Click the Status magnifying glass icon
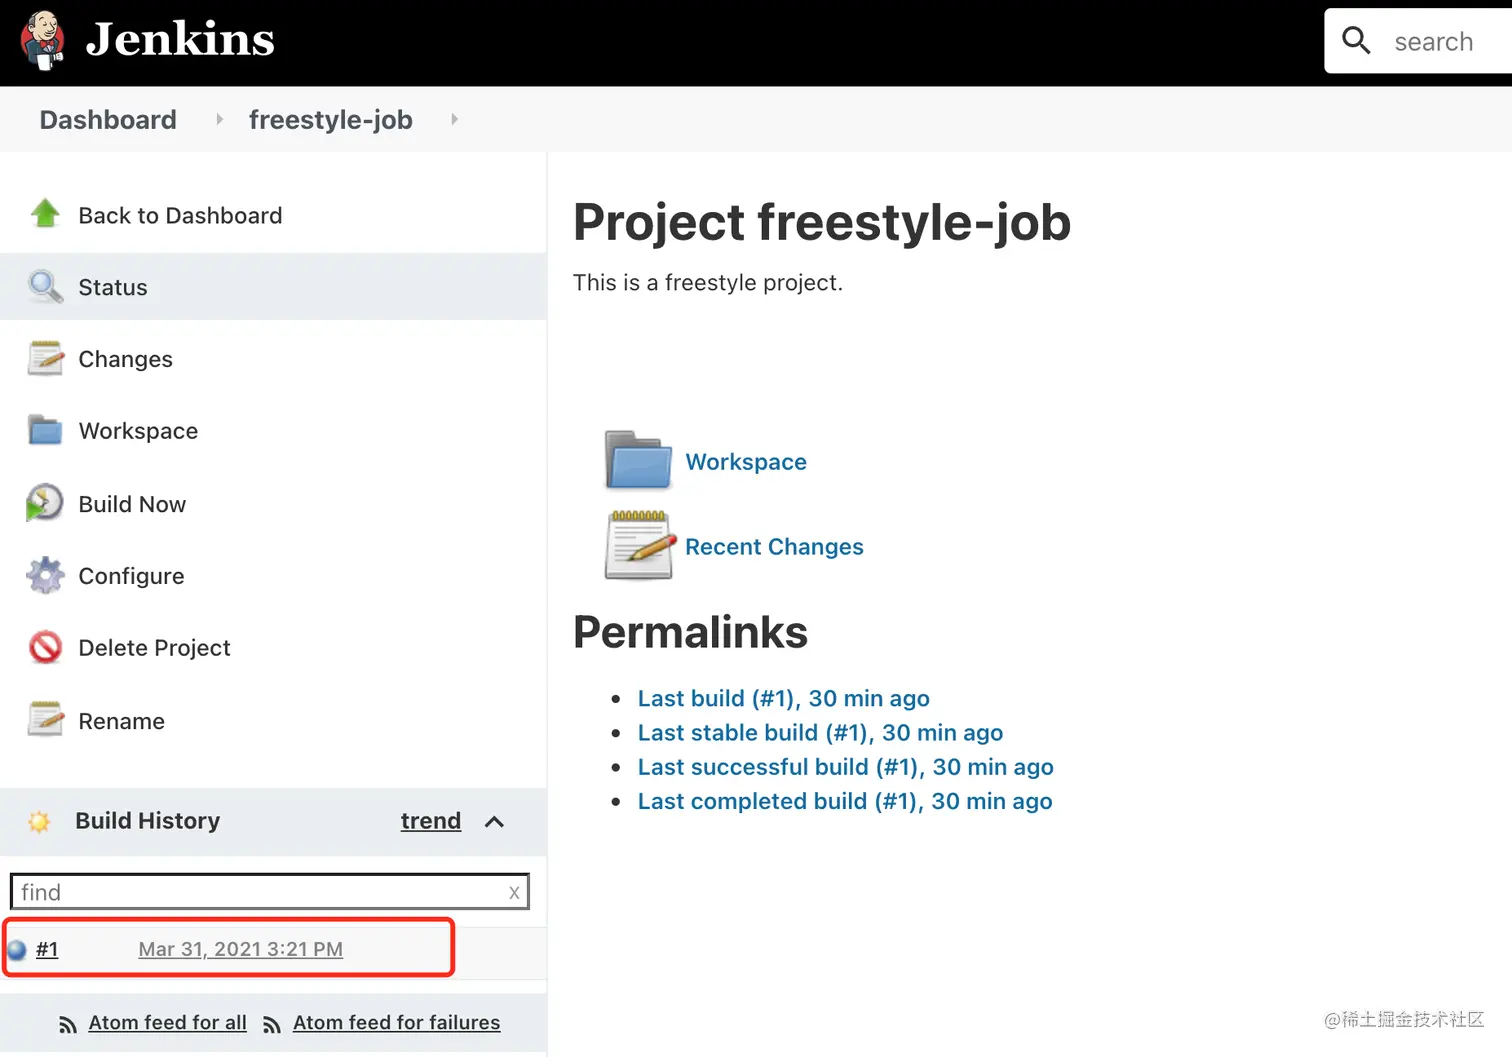Screen dimensions: 1512x1057 45,287
